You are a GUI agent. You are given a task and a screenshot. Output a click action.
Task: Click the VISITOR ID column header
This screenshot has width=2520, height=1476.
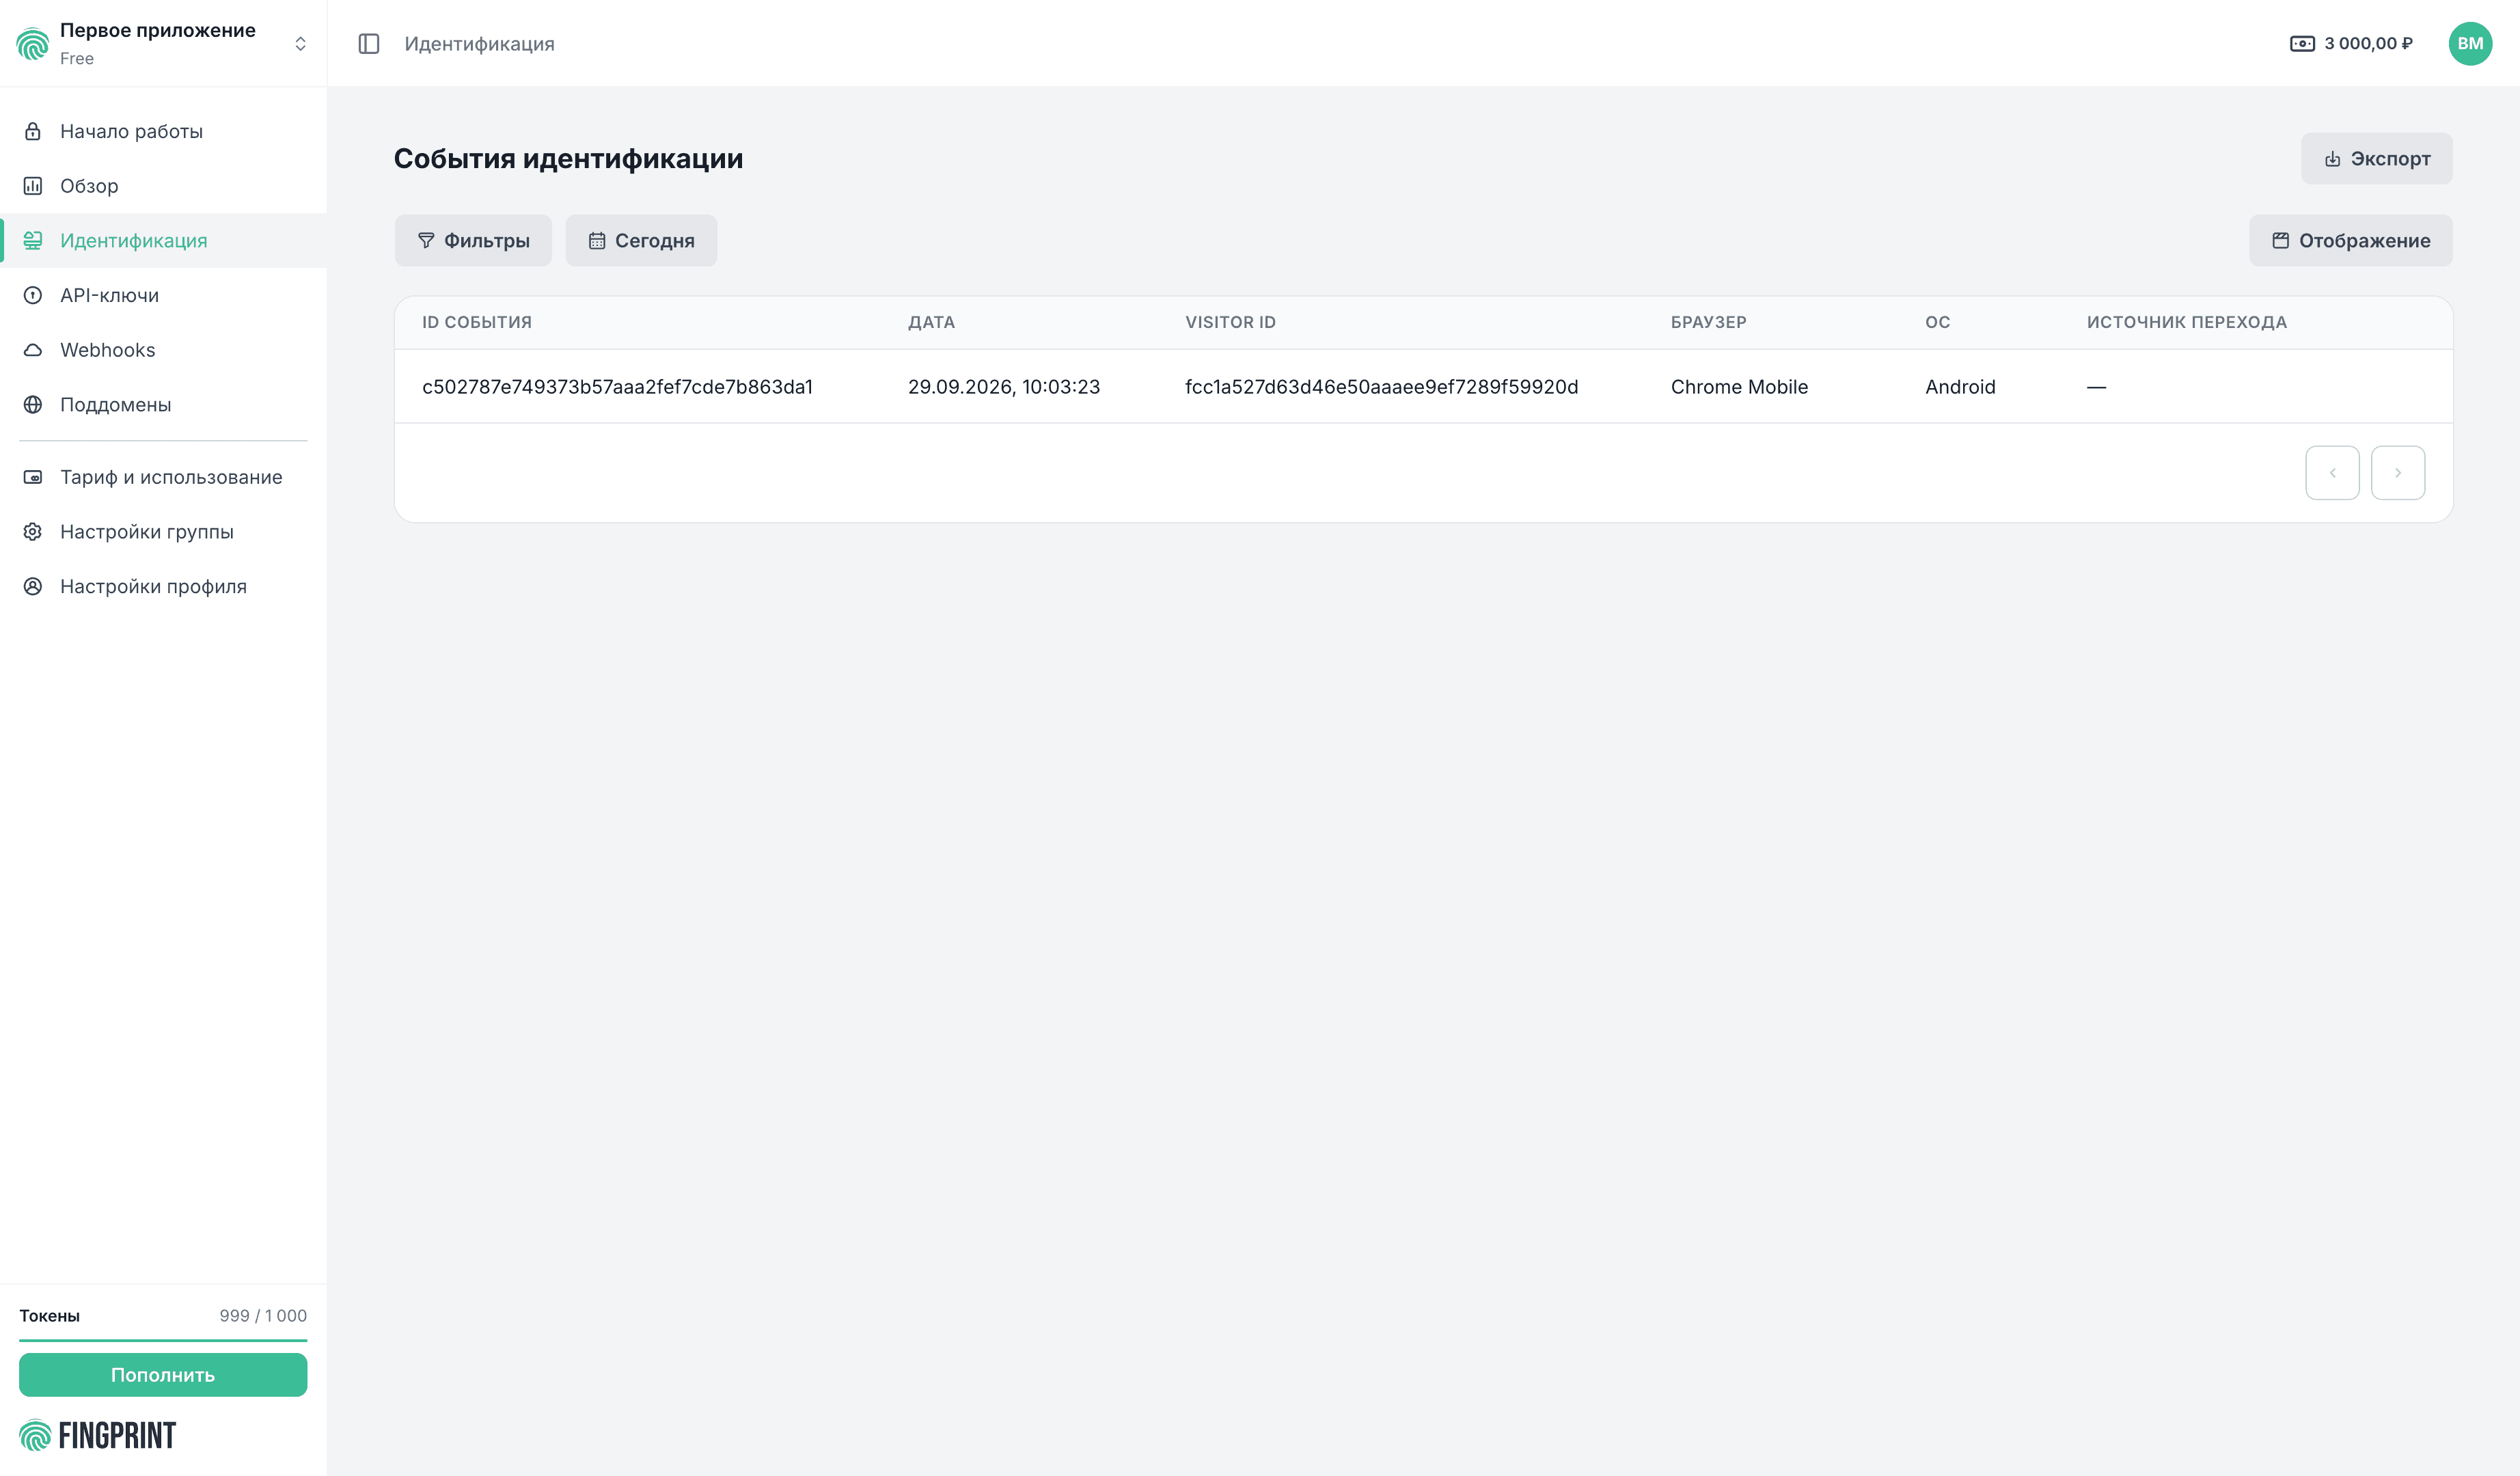(x=1230, y=322)
